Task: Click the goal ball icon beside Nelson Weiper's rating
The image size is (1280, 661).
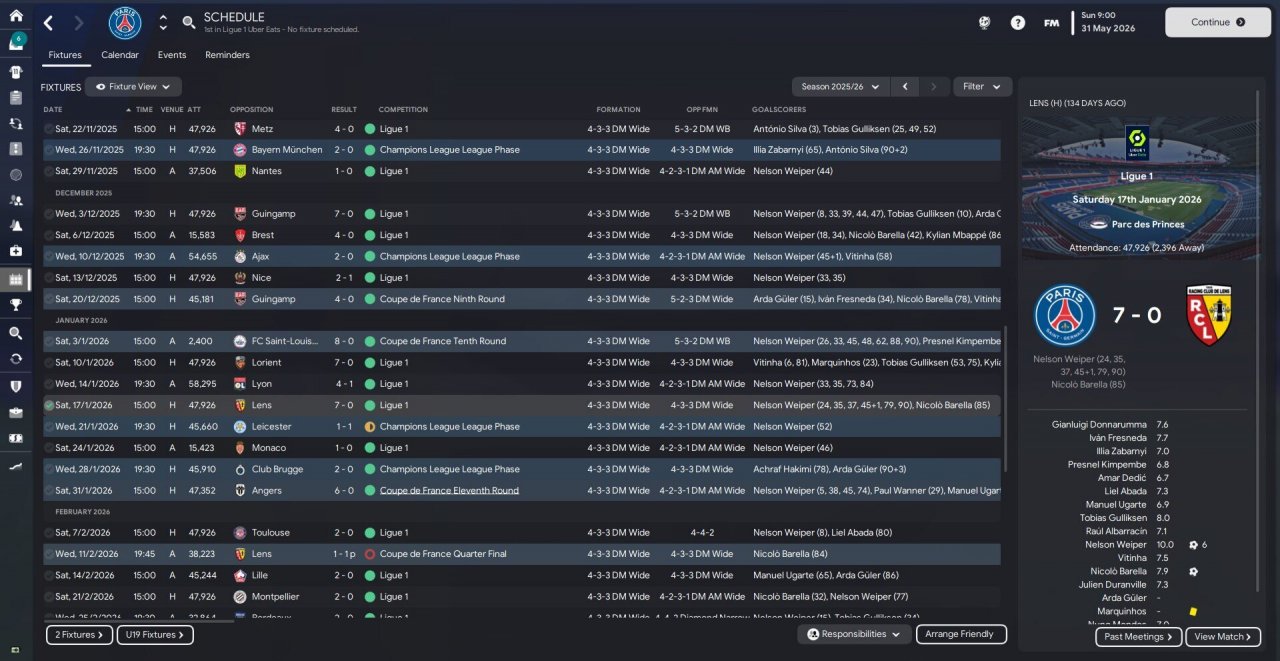Action: click(x=1193, y=545)
